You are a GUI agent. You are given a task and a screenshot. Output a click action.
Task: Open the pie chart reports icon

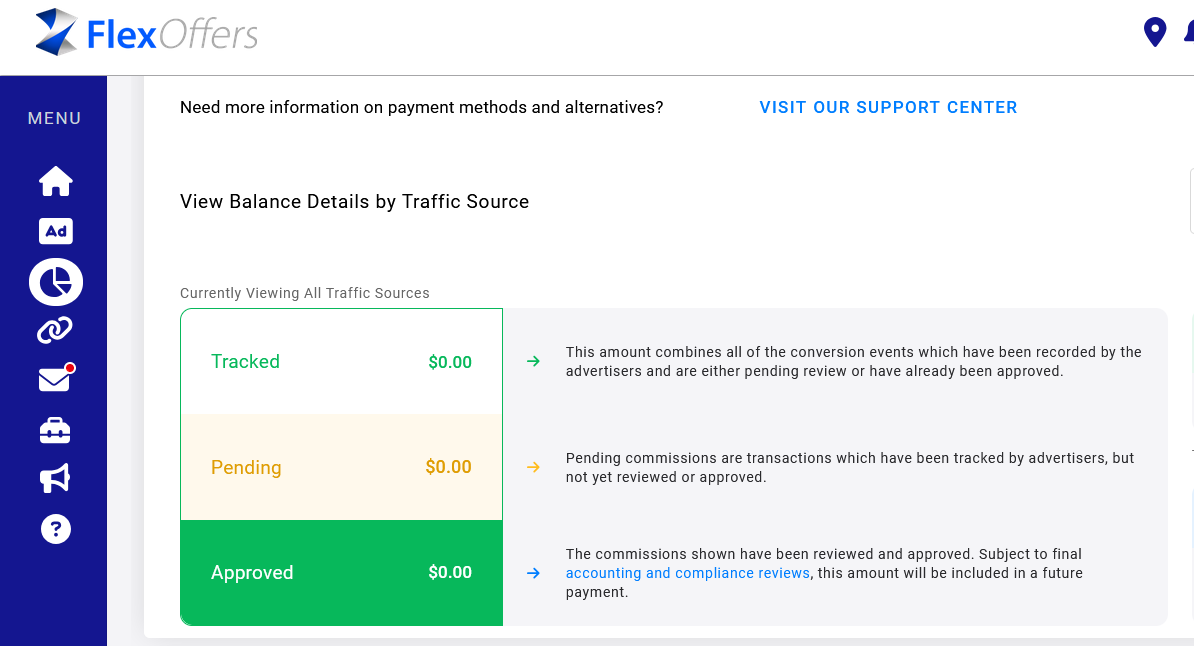point(56,282)
